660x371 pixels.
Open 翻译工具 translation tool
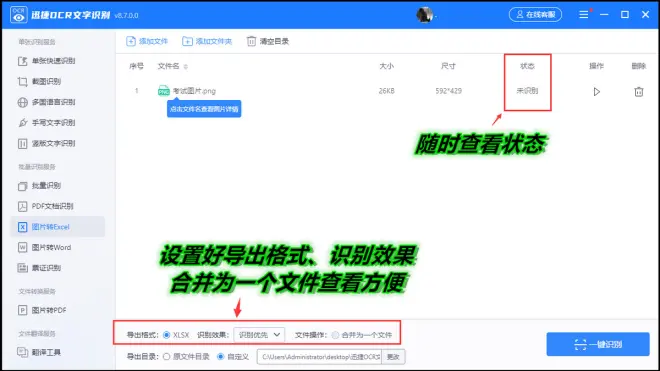click(x=40, y=352)
